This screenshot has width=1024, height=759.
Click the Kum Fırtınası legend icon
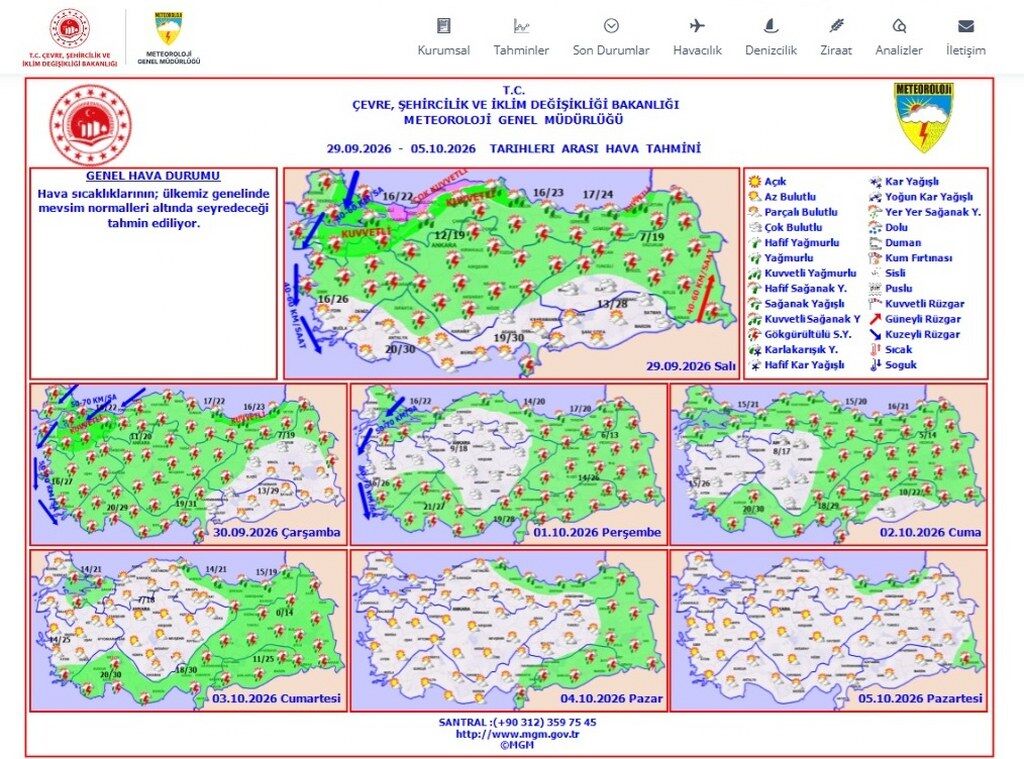pyautogui.click(x=875, y=258)
